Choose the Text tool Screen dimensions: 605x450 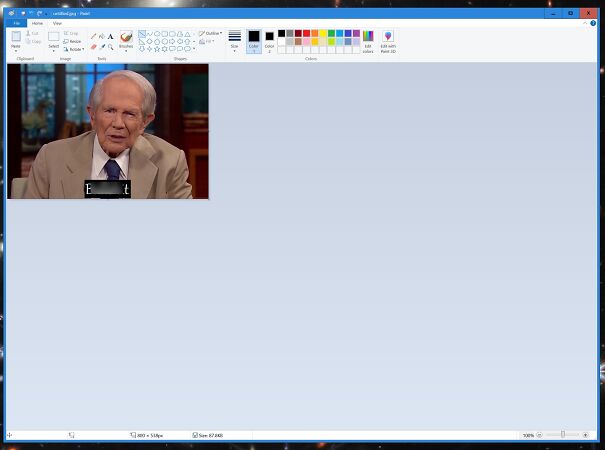point(110,36)
